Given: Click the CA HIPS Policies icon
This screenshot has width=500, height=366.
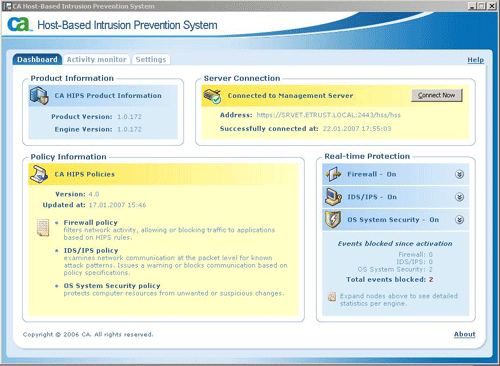Looking at the screenshot, I should [39, 174].
